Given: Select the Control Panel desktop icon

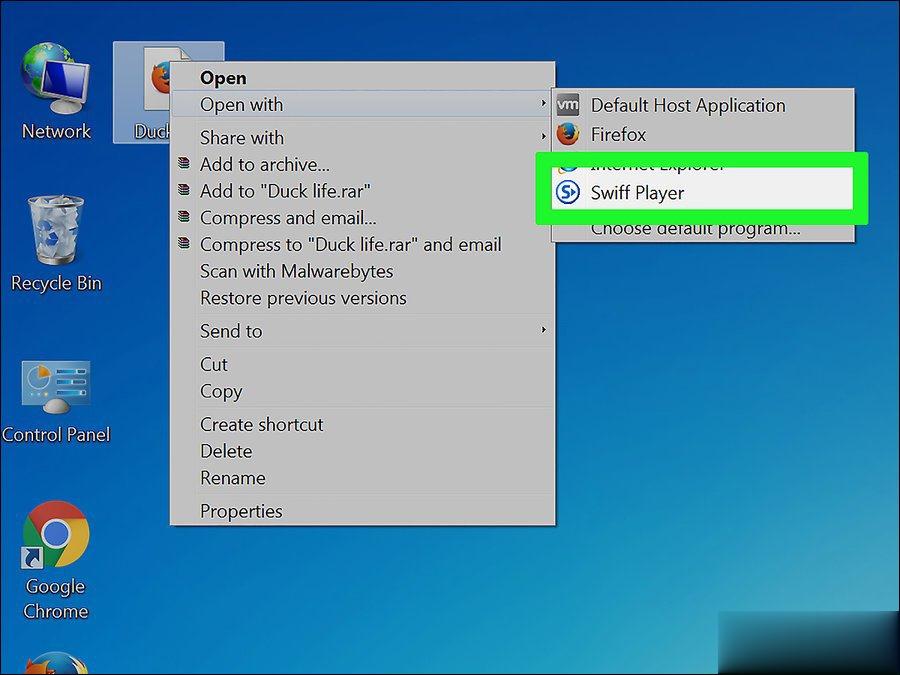Looking at the screenshot, I should click(x=56, y=402).
